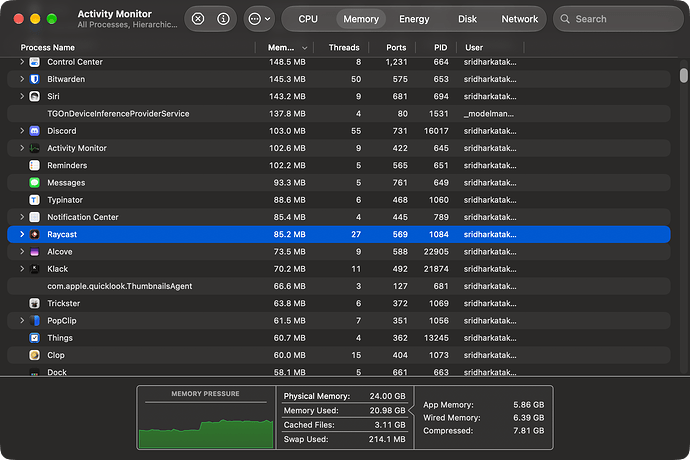Switch to the Network tab

[x=520, y=19]
